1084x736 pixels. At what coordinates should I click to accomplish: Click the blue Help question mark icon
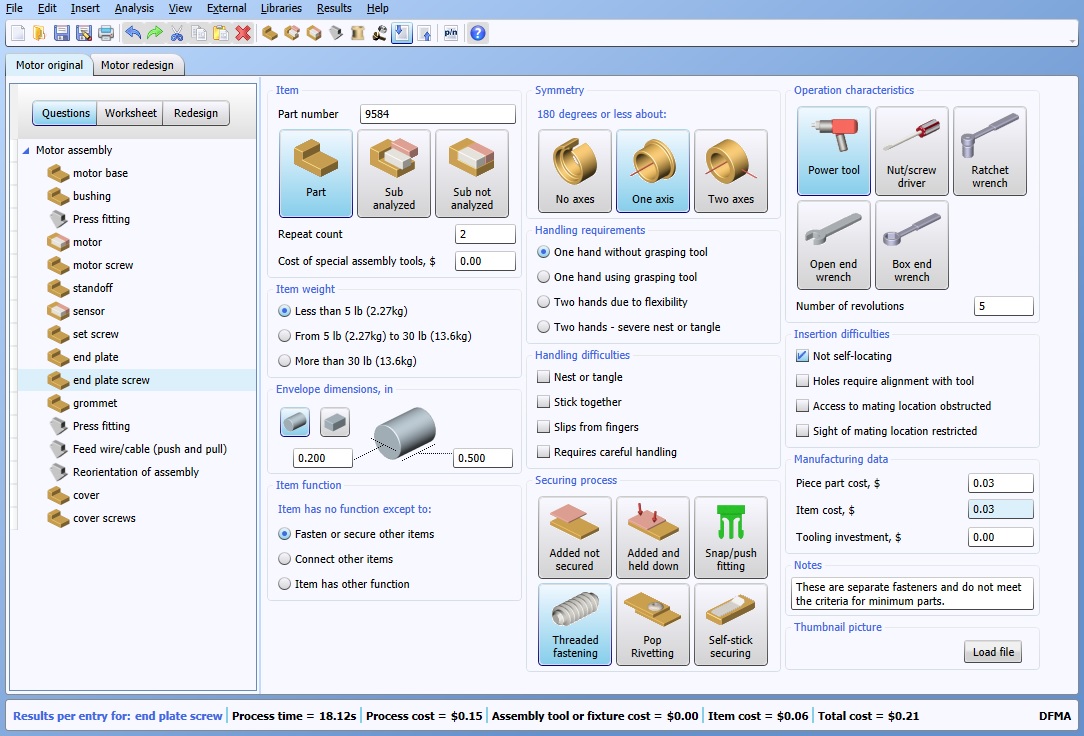click(x=478, y=33)
